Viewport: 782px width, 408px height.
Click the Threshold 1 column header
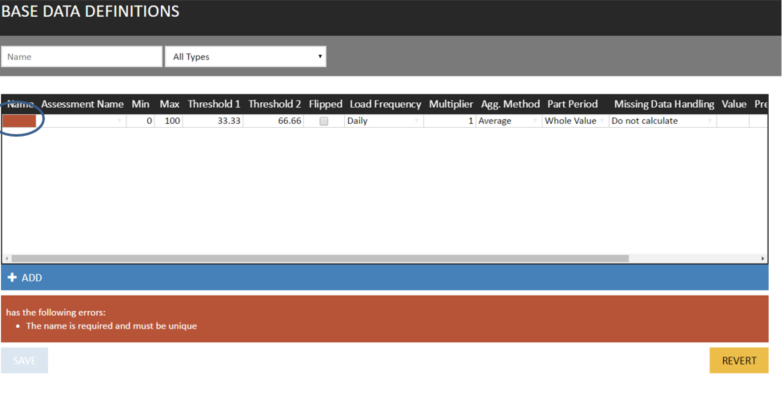pyautogui.click(x=212, y=104)
